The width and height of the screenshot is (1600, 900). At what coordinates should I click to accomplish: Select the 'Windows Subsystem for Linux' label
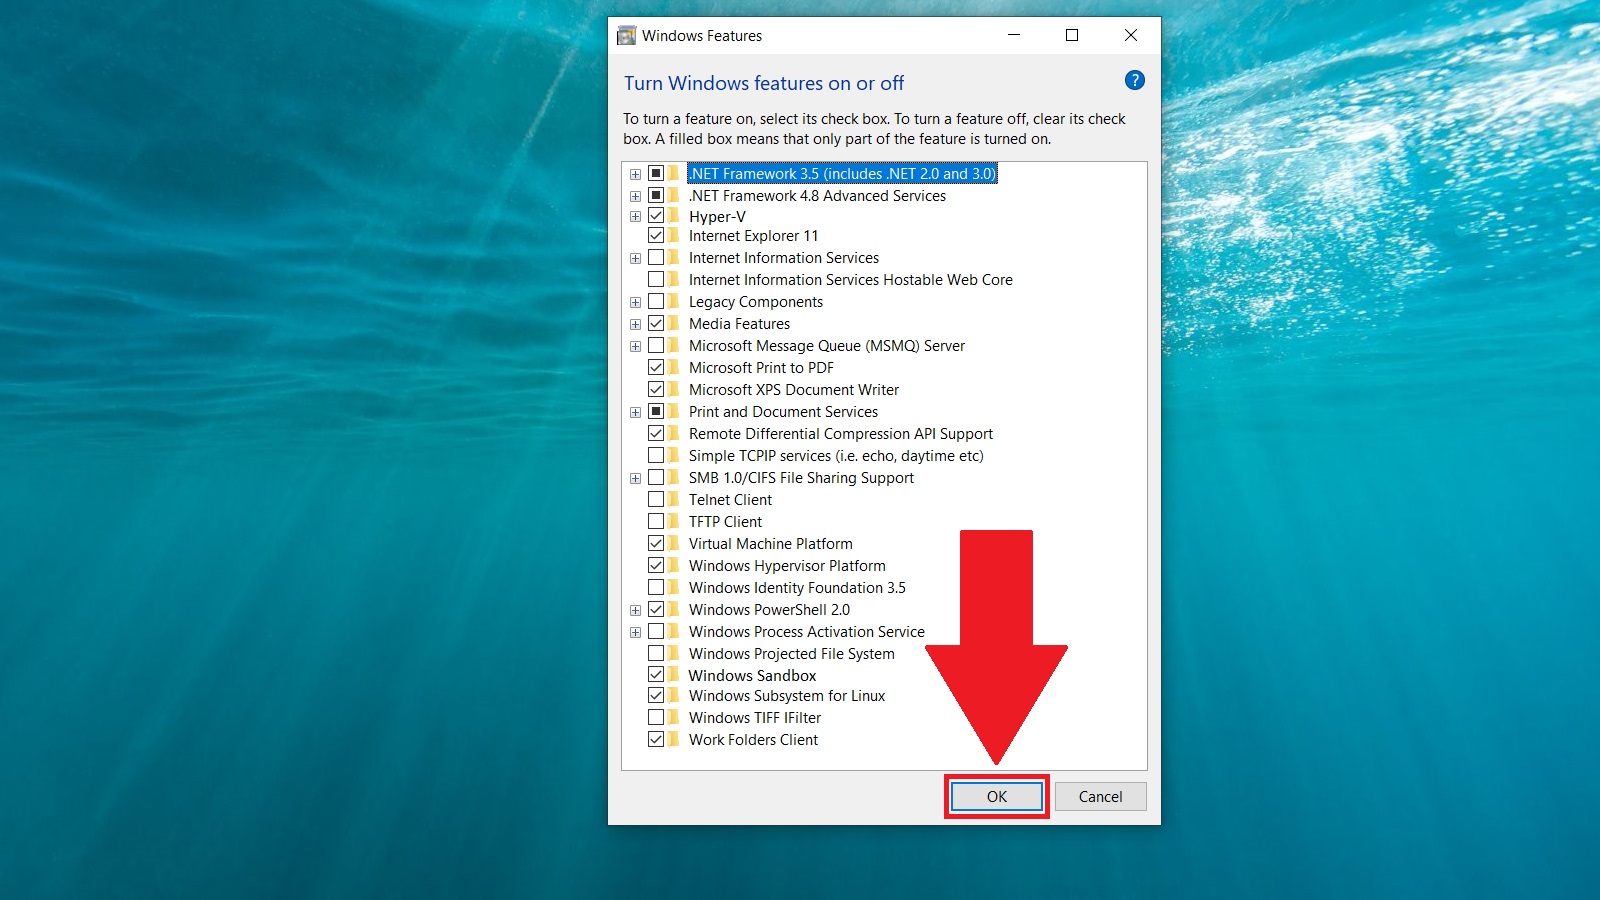[787, 695]
